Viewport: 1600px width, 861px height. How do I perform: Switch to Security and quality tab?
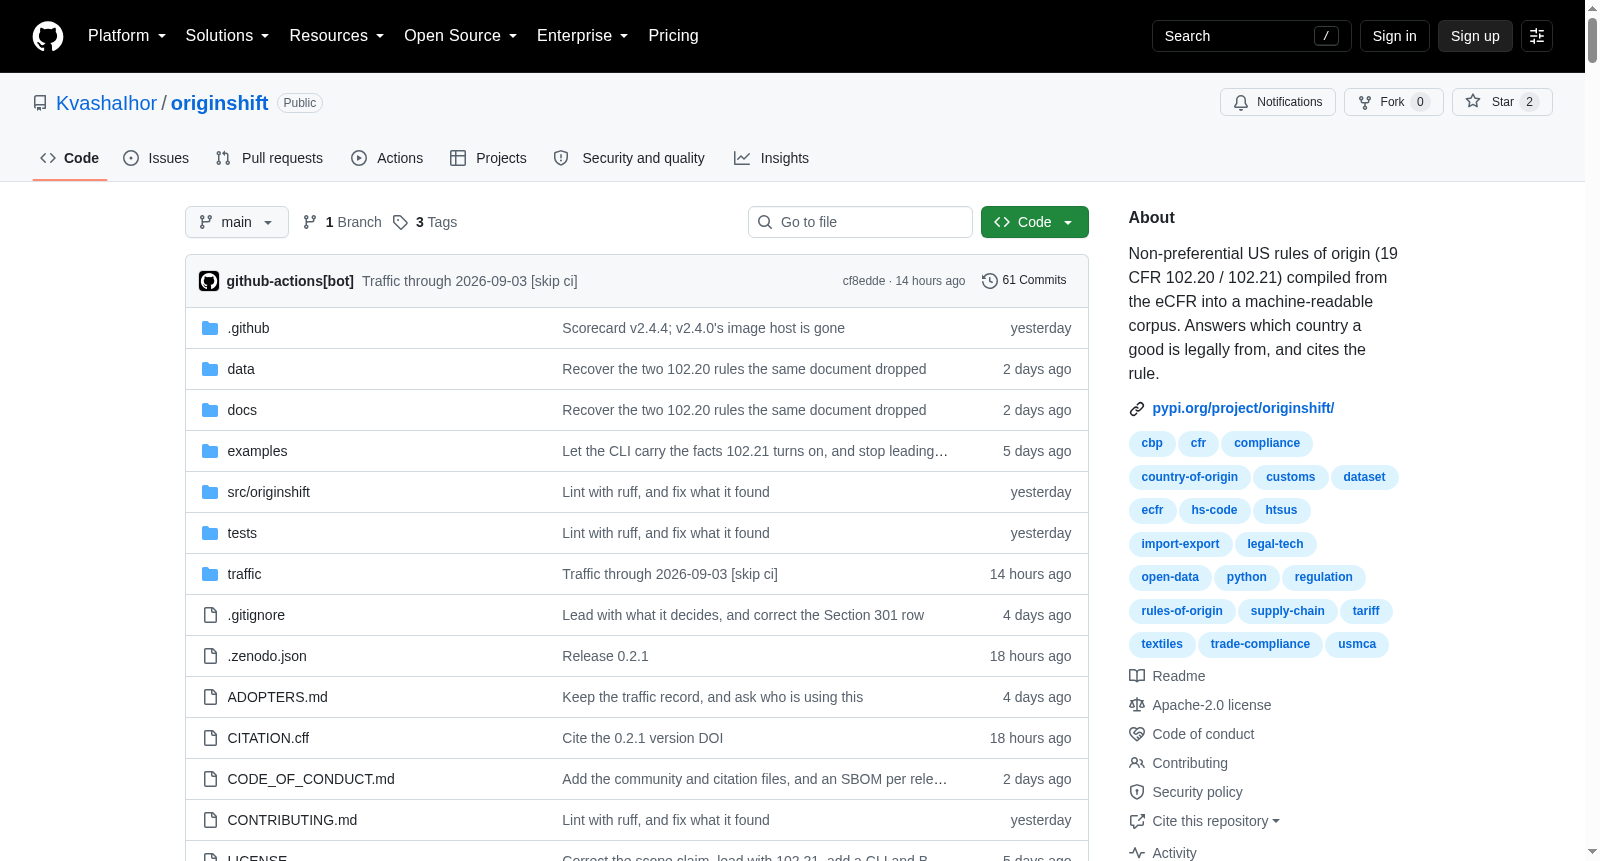click(x=629, y=158)
